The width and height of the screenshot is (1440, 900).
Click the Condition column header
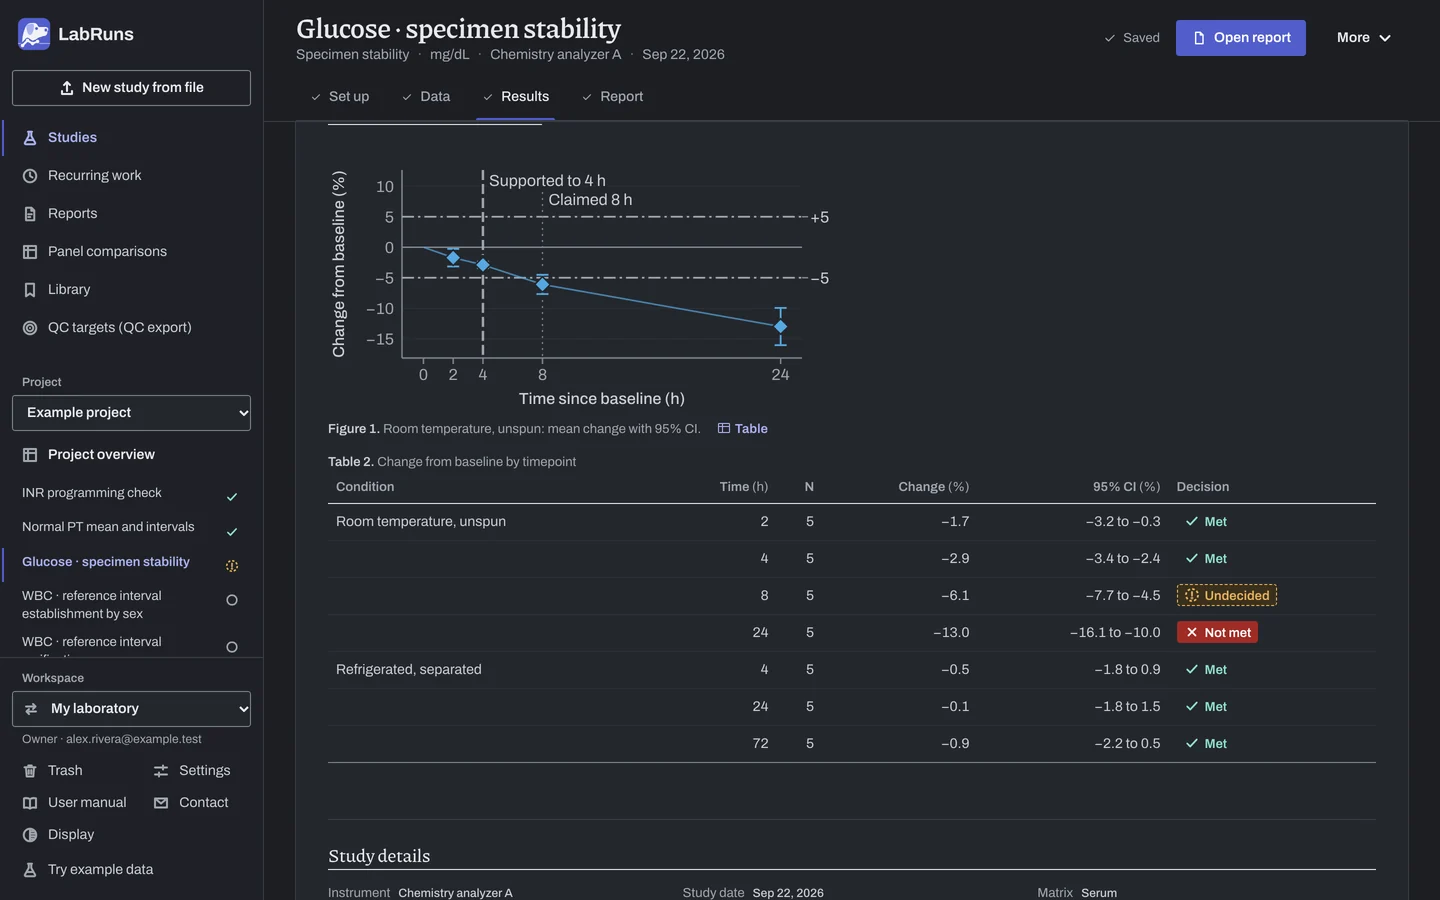365,487
